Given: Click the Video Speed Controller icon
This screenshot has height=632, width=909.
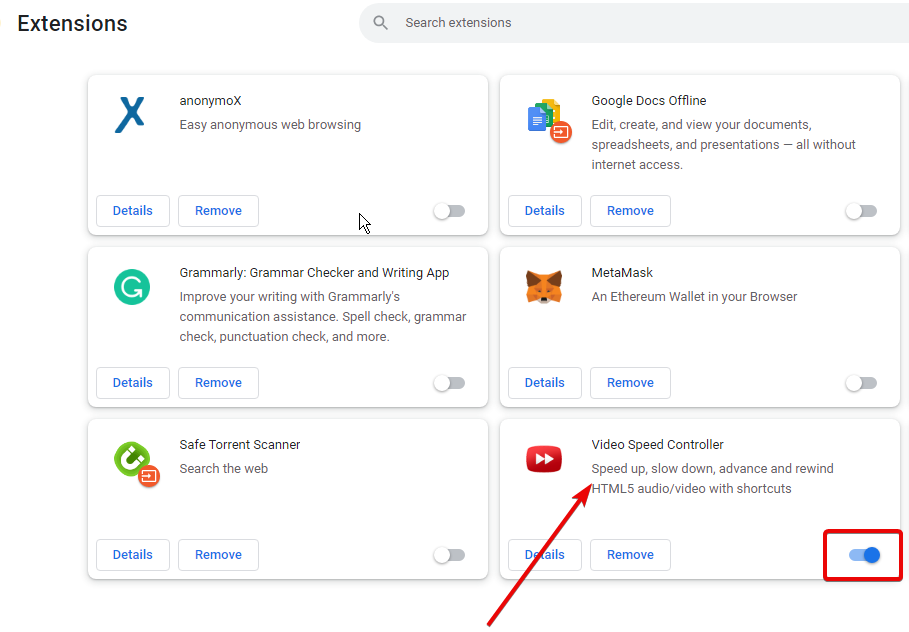Looking at the screenshot, I should (x=544, y=460).
